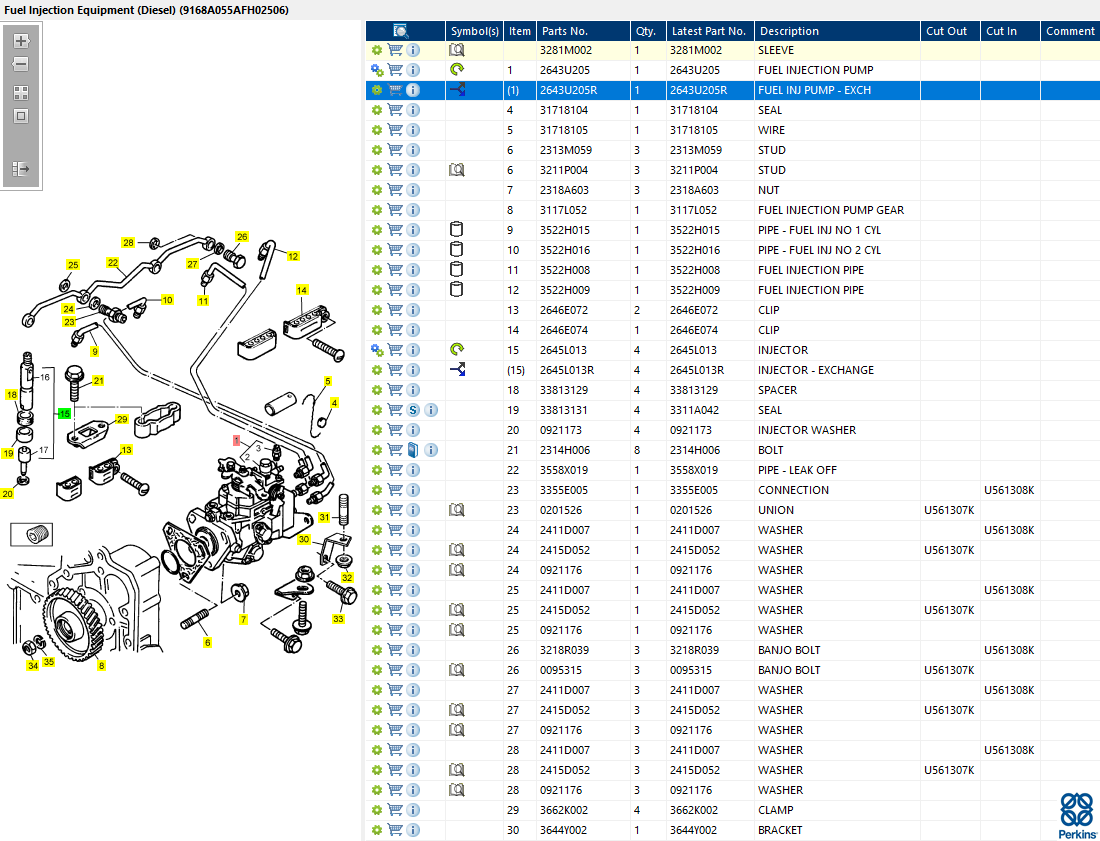Click the Cut In column header
Viewport: 1100px width, 841px height.
1010,31
